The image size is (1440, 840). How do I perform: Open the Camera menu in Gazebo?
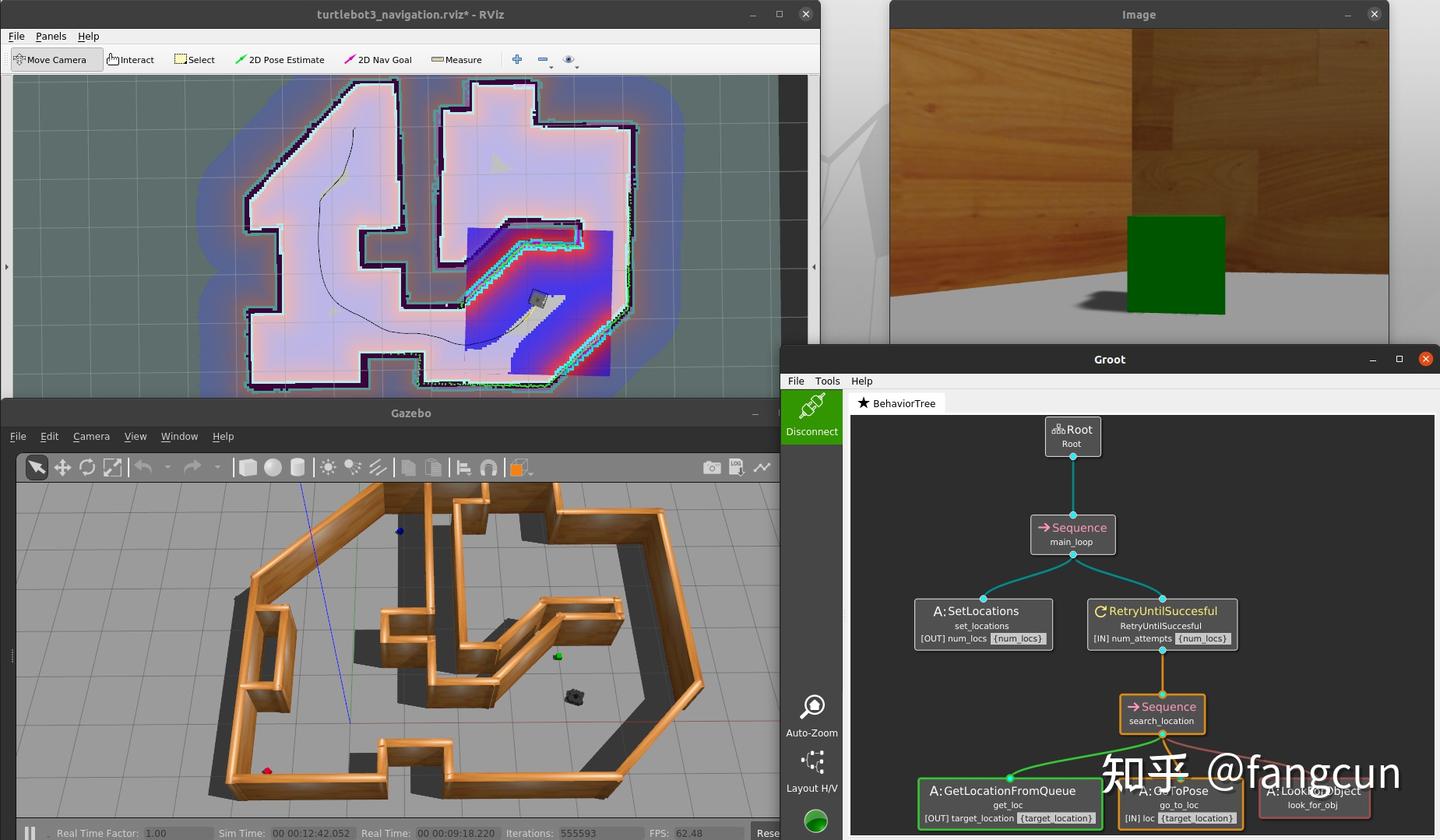coord(91,436)
